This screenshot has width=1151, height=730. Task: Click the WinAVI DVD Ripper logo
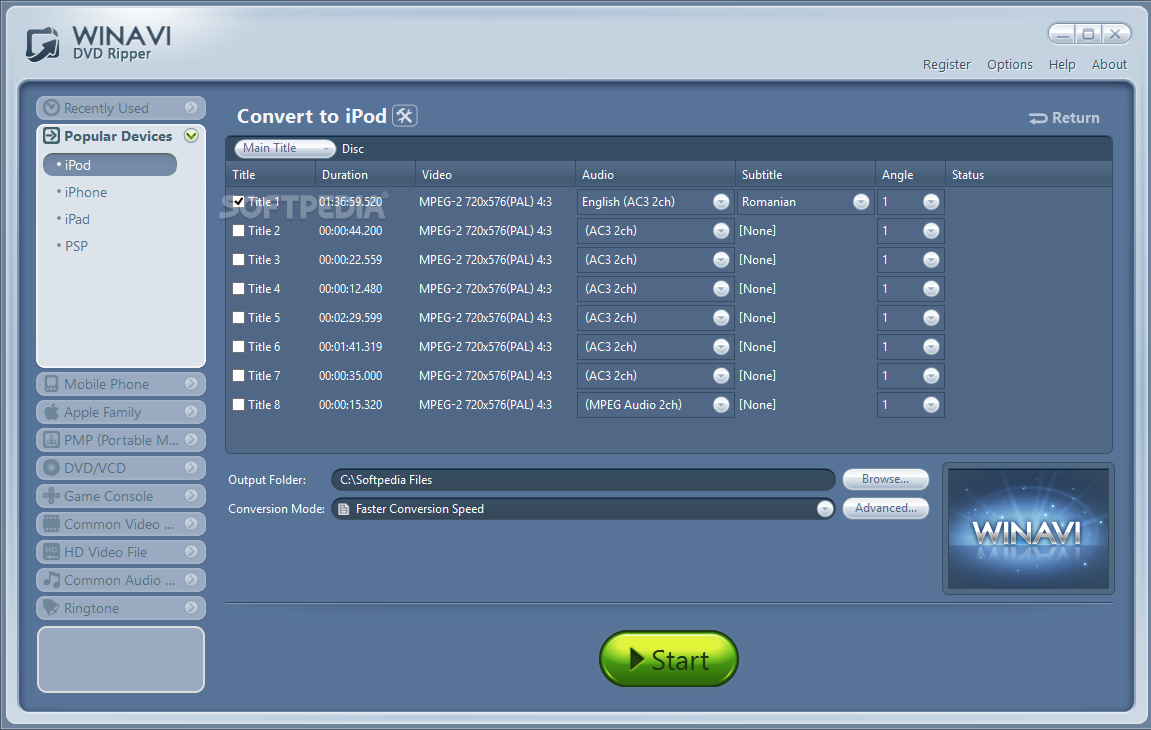point(98,43)
